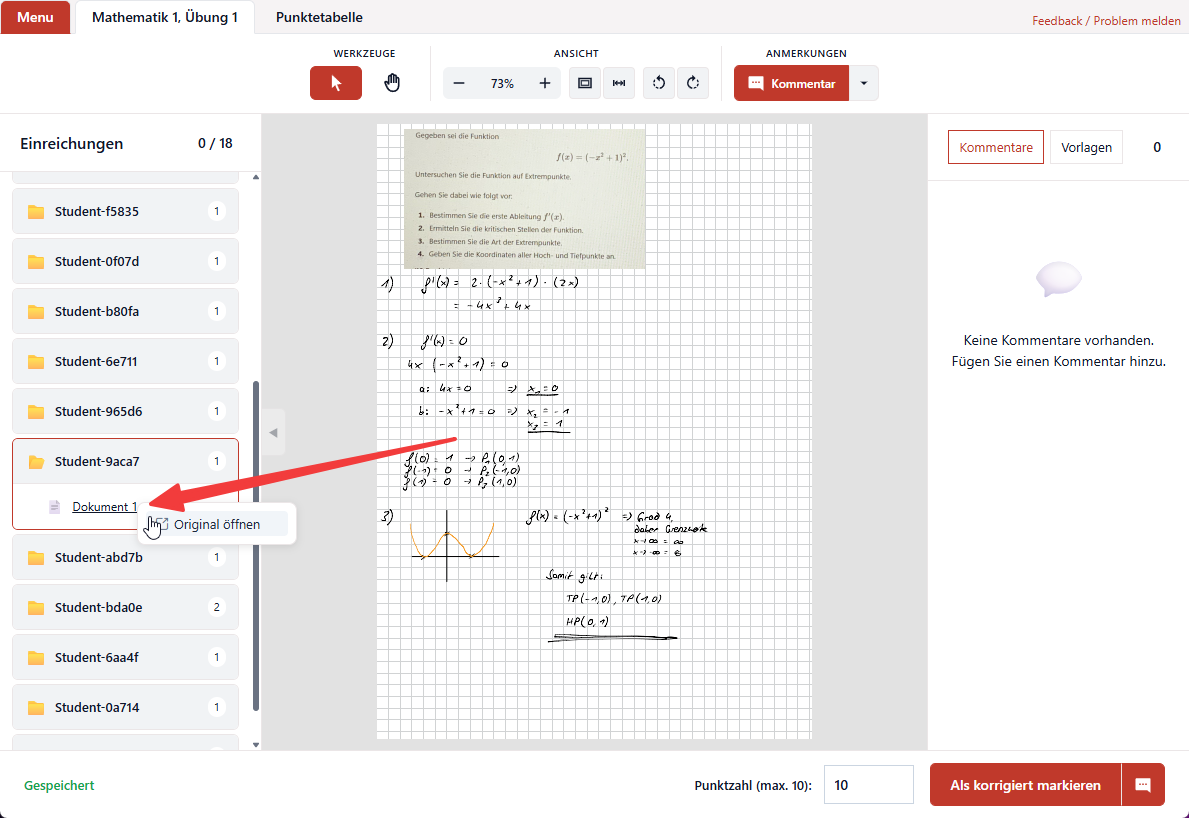Click scroll-down arrow of submissions list

click(x=256, y=744)
